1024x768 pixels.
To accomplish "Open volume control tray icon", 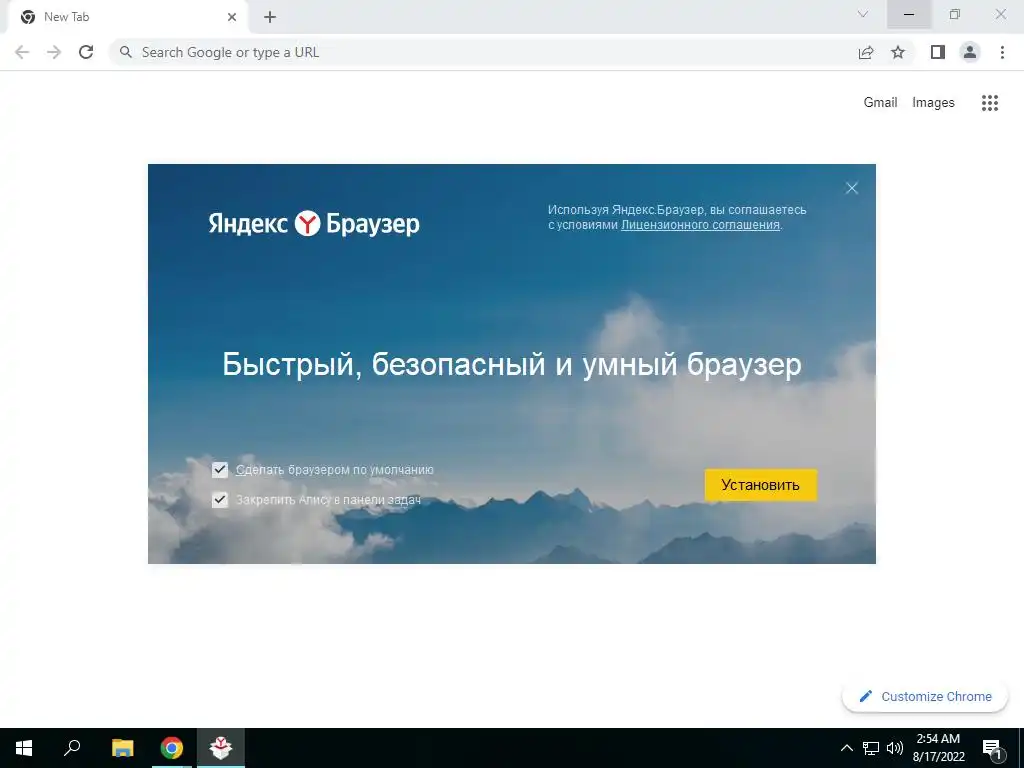I will click(x=895, y=748).
